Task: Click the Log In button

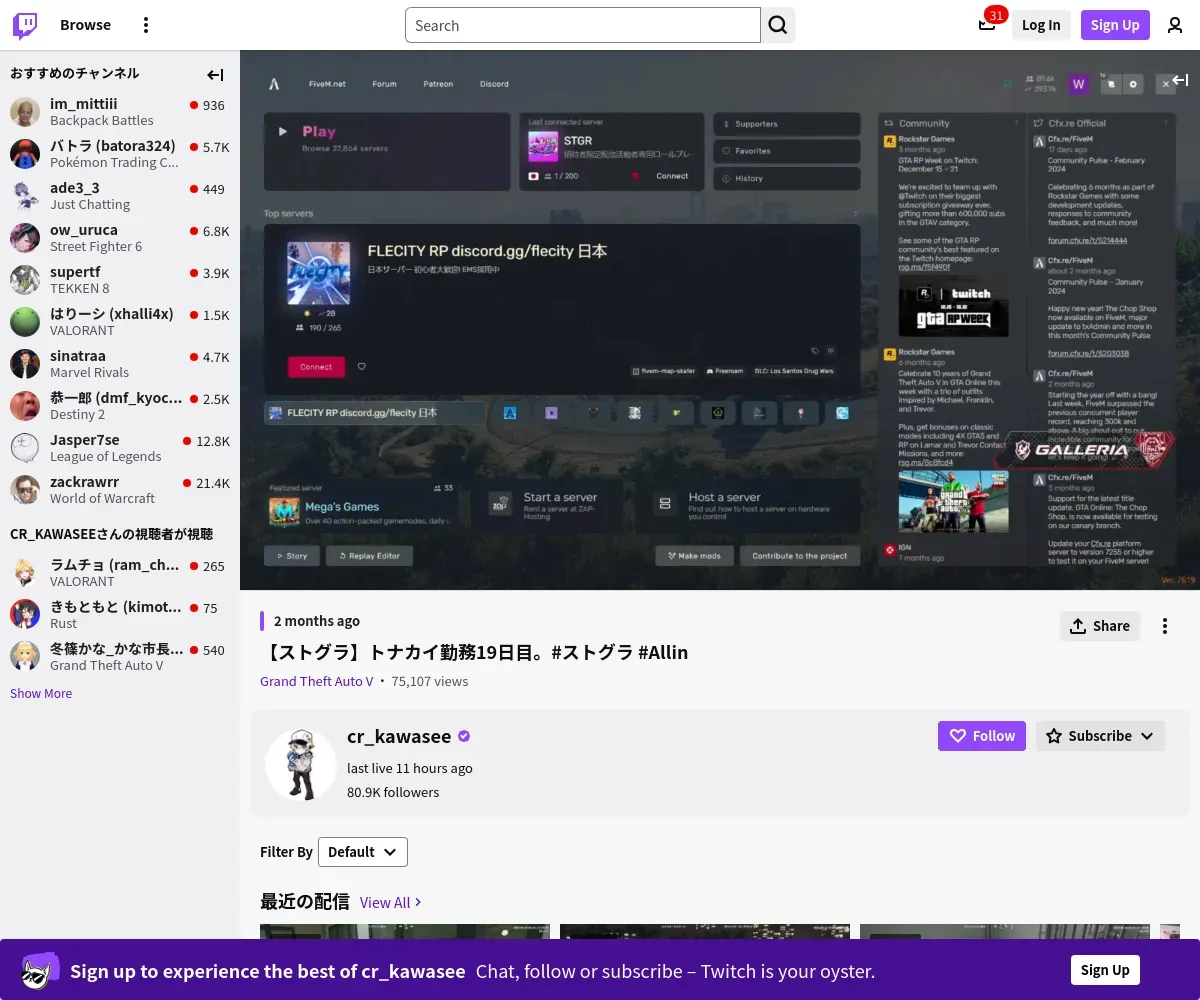Action: (x=1041, y=25)
